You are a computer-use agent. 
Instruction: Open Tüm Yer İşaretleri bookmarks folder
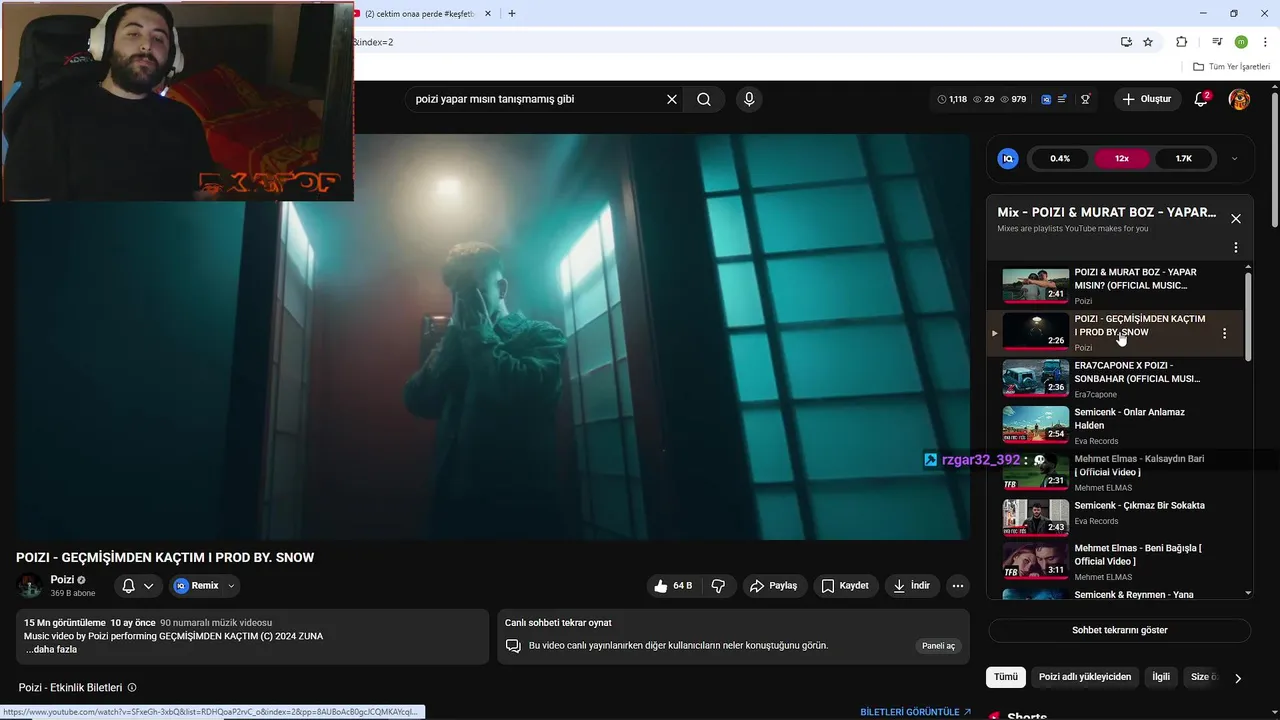coord(1232,67)
